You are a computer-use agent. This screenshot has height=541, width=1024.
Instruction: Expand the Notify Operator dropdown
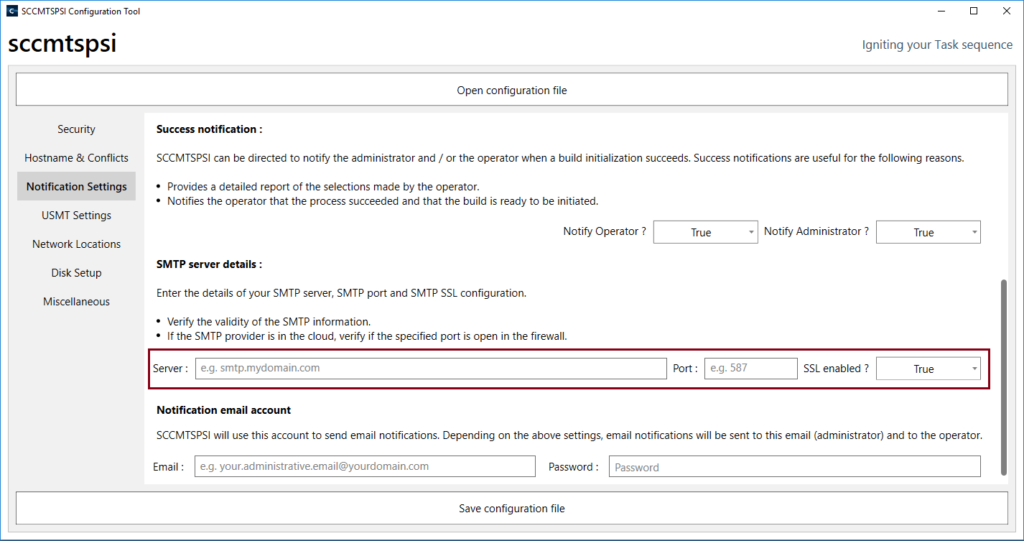click(705, 232)
